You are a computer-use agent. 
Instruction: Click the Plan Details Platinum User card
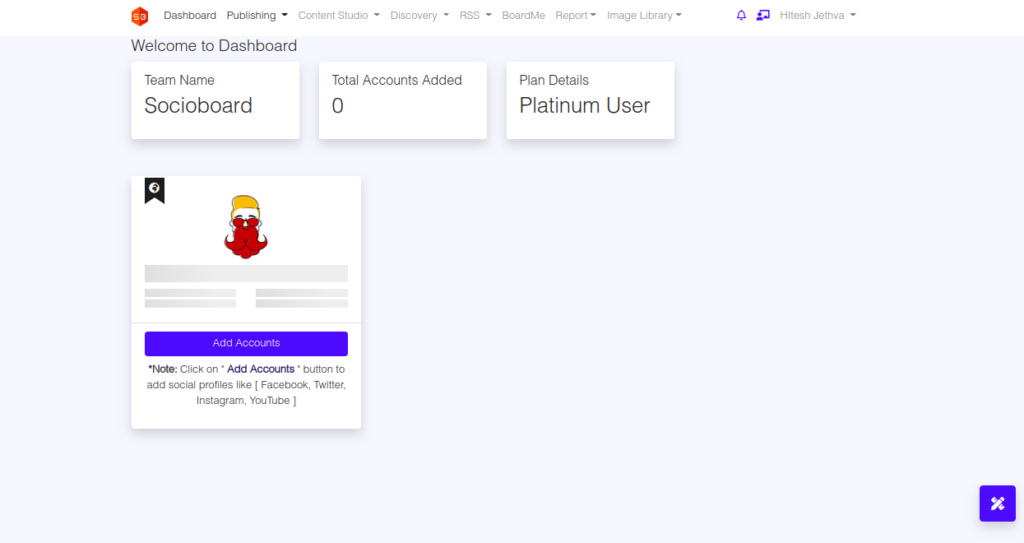click(x=590, y=100)
